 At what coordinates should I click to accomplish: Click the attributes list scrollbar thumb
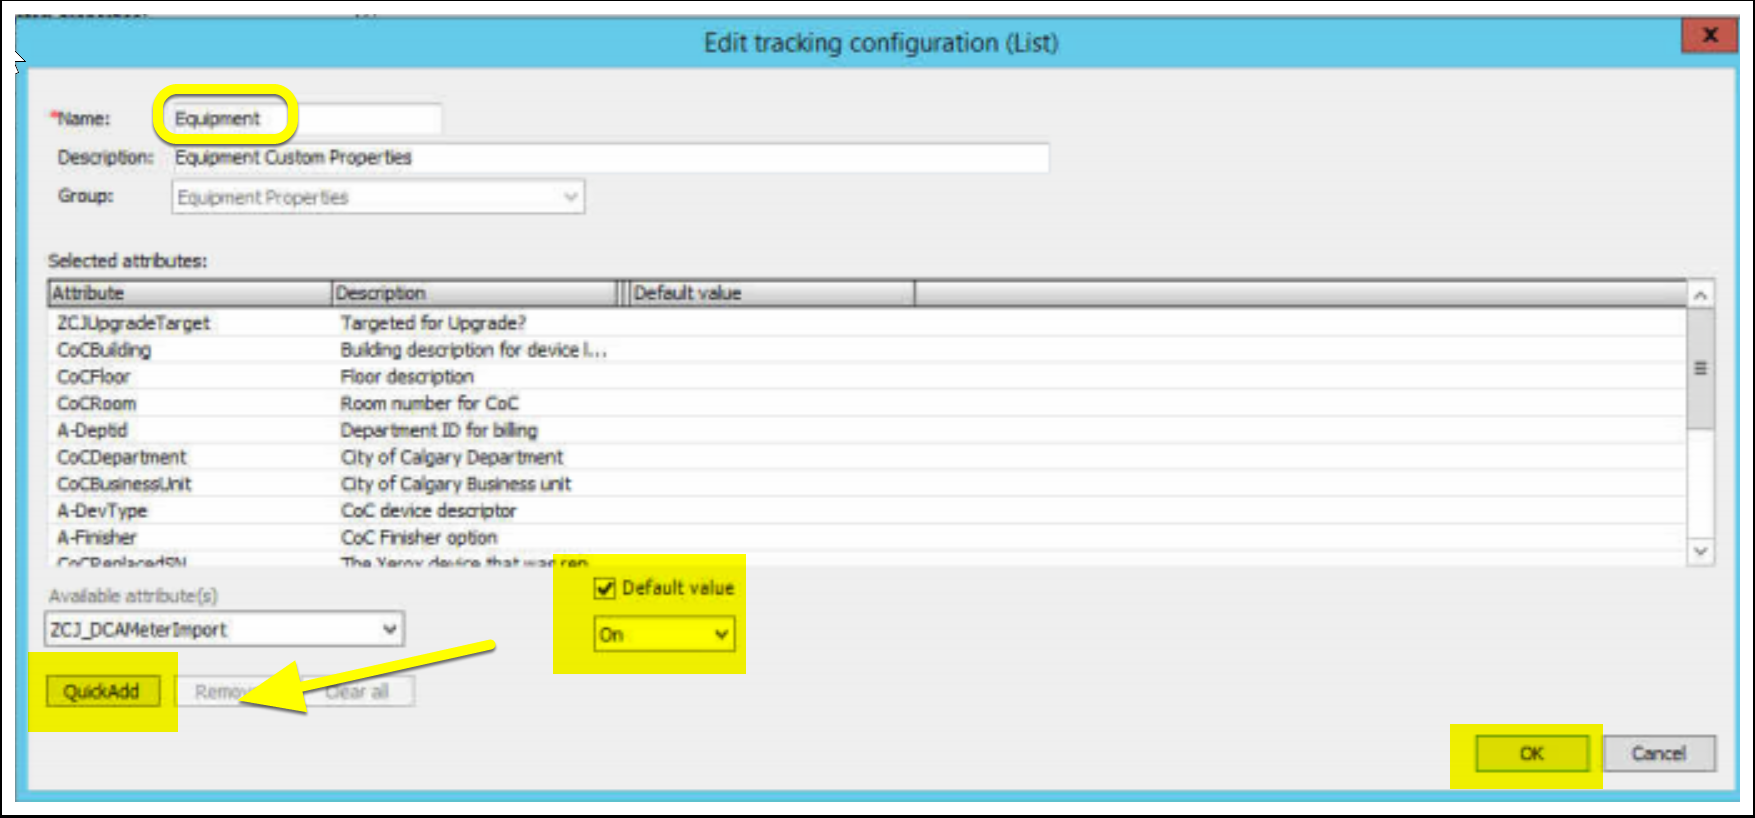click(x=1700, y=368)
